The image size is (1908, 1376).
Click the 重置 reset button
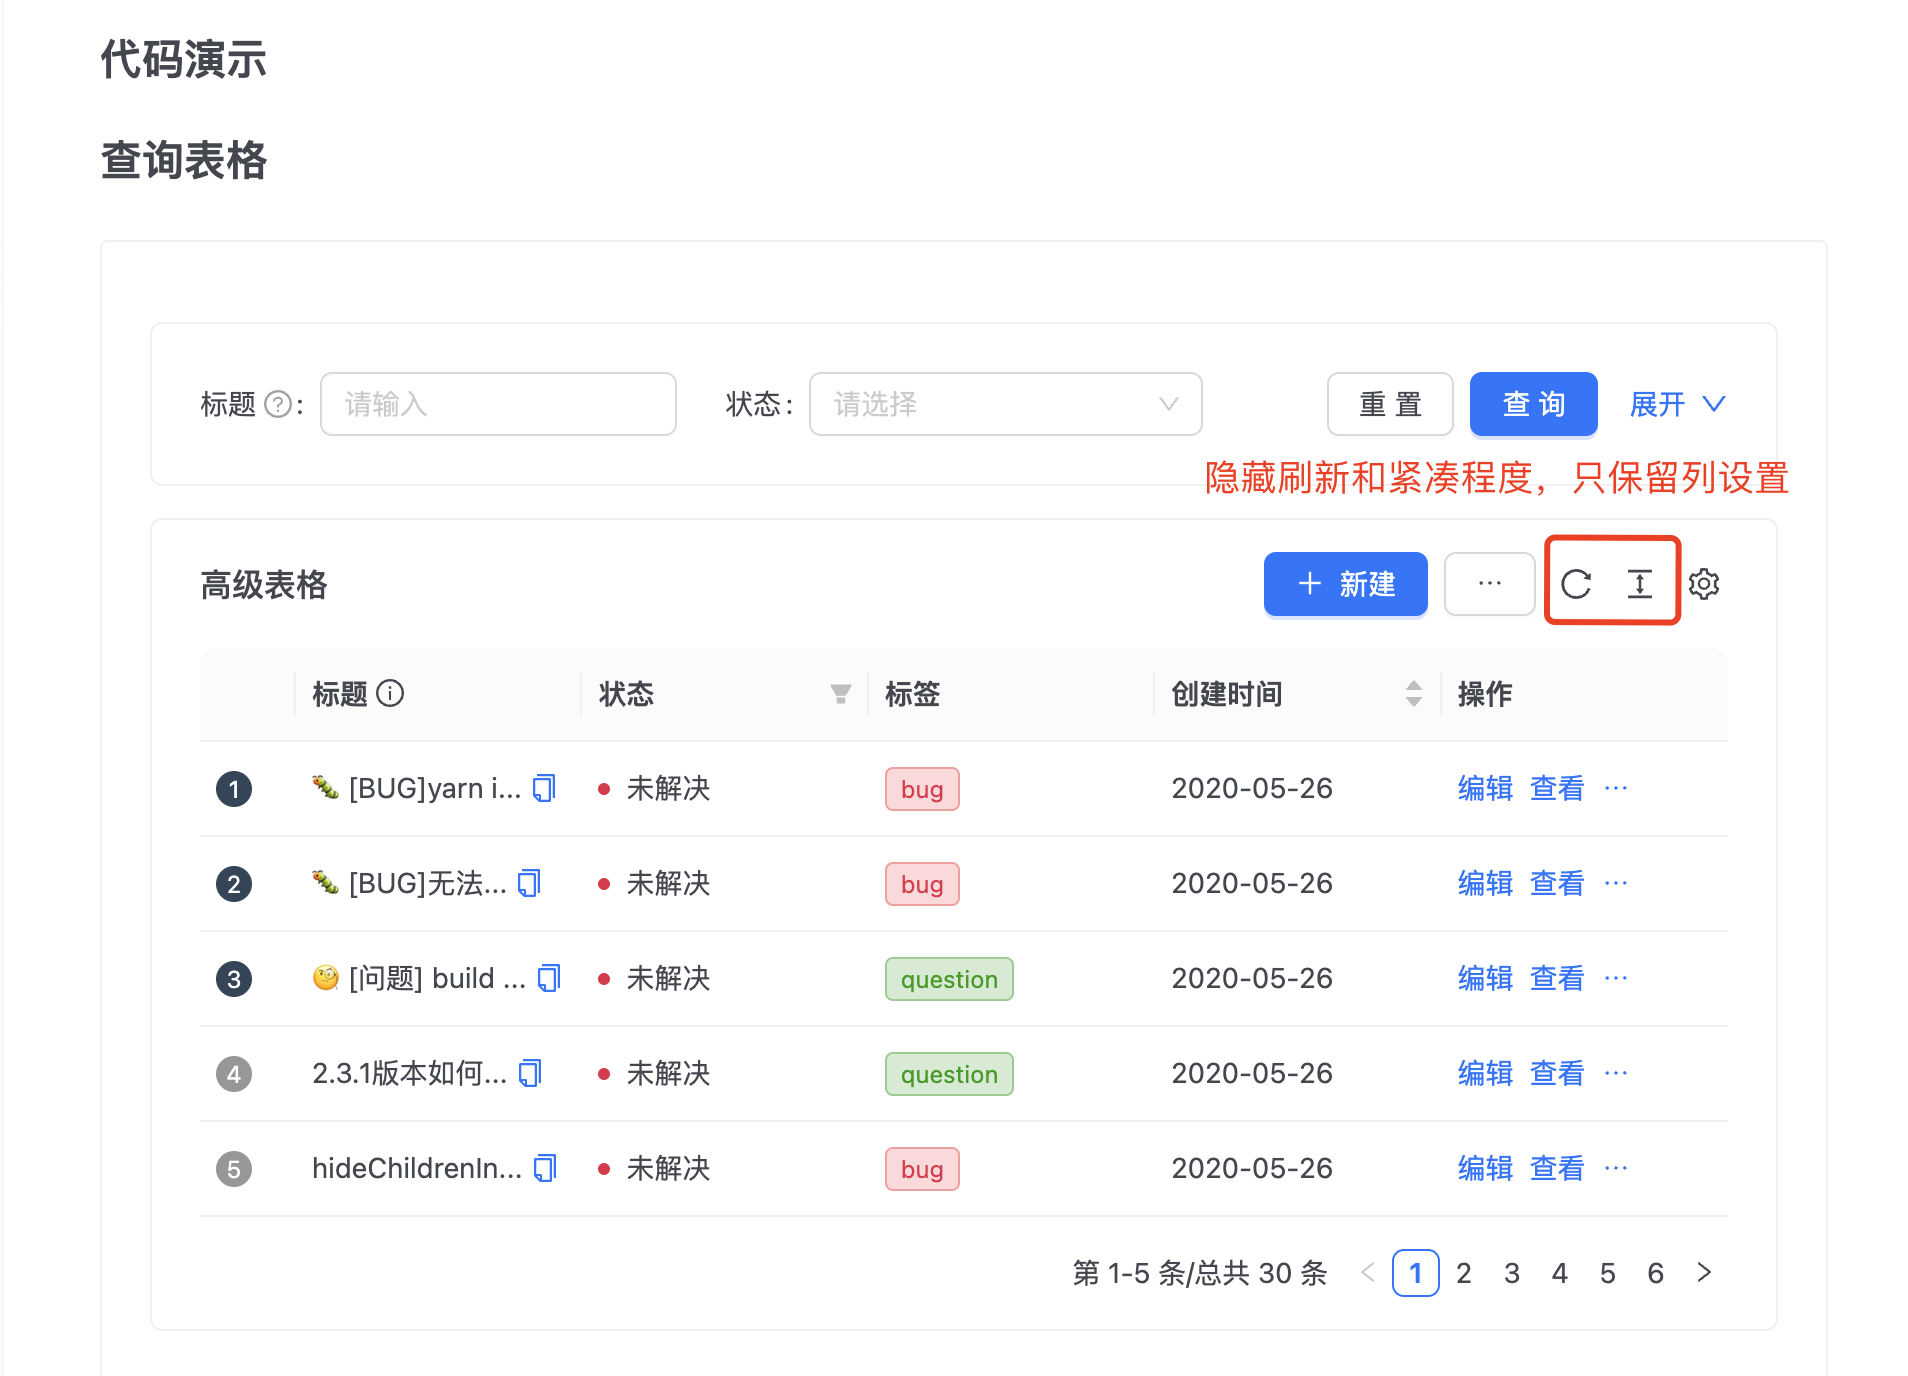click(1389, 404)
